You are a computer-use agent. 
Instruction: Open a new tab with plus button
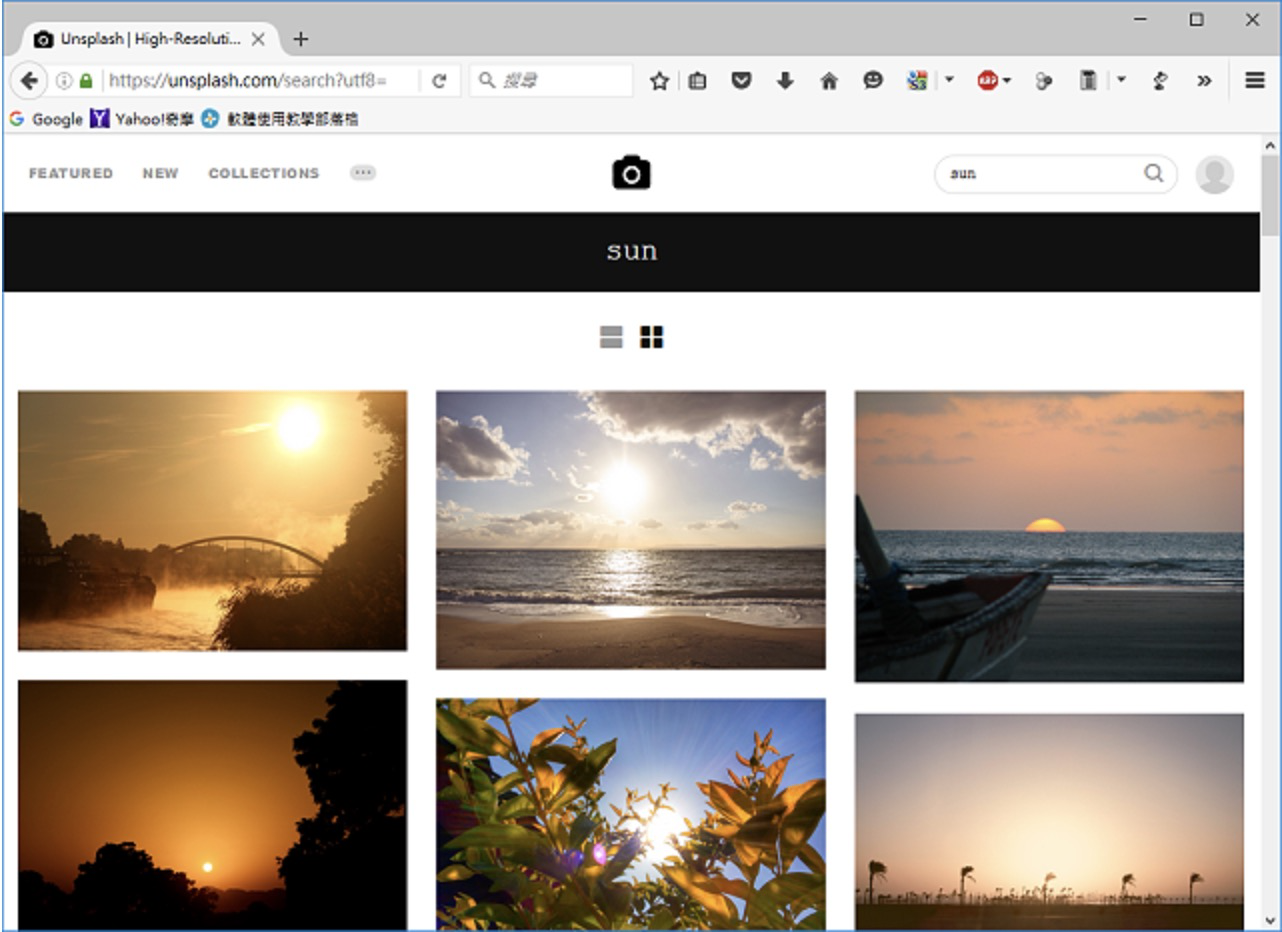coord(300,39)
